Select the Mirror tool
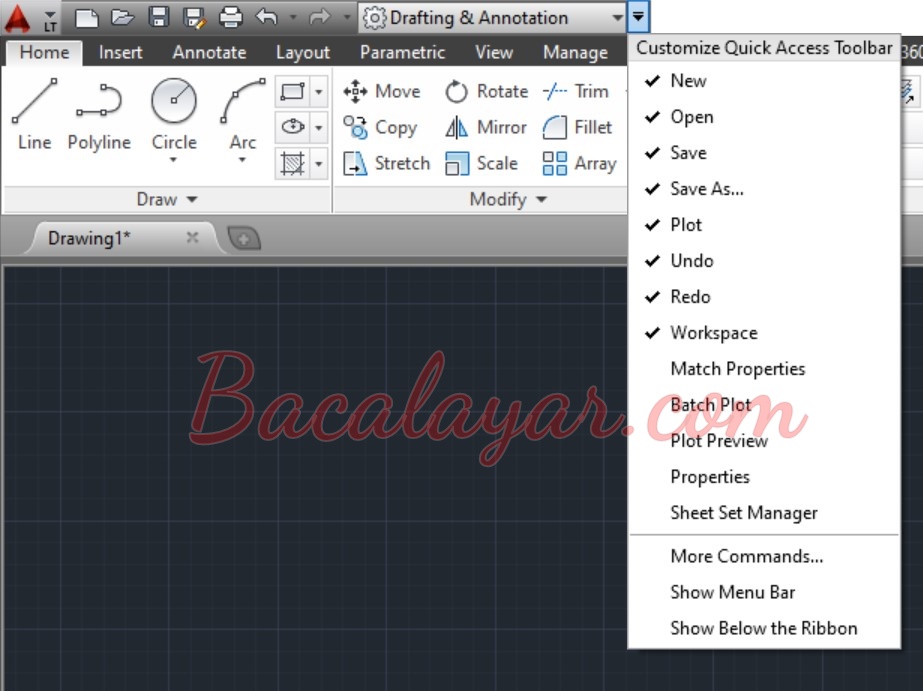 (486, 128)
